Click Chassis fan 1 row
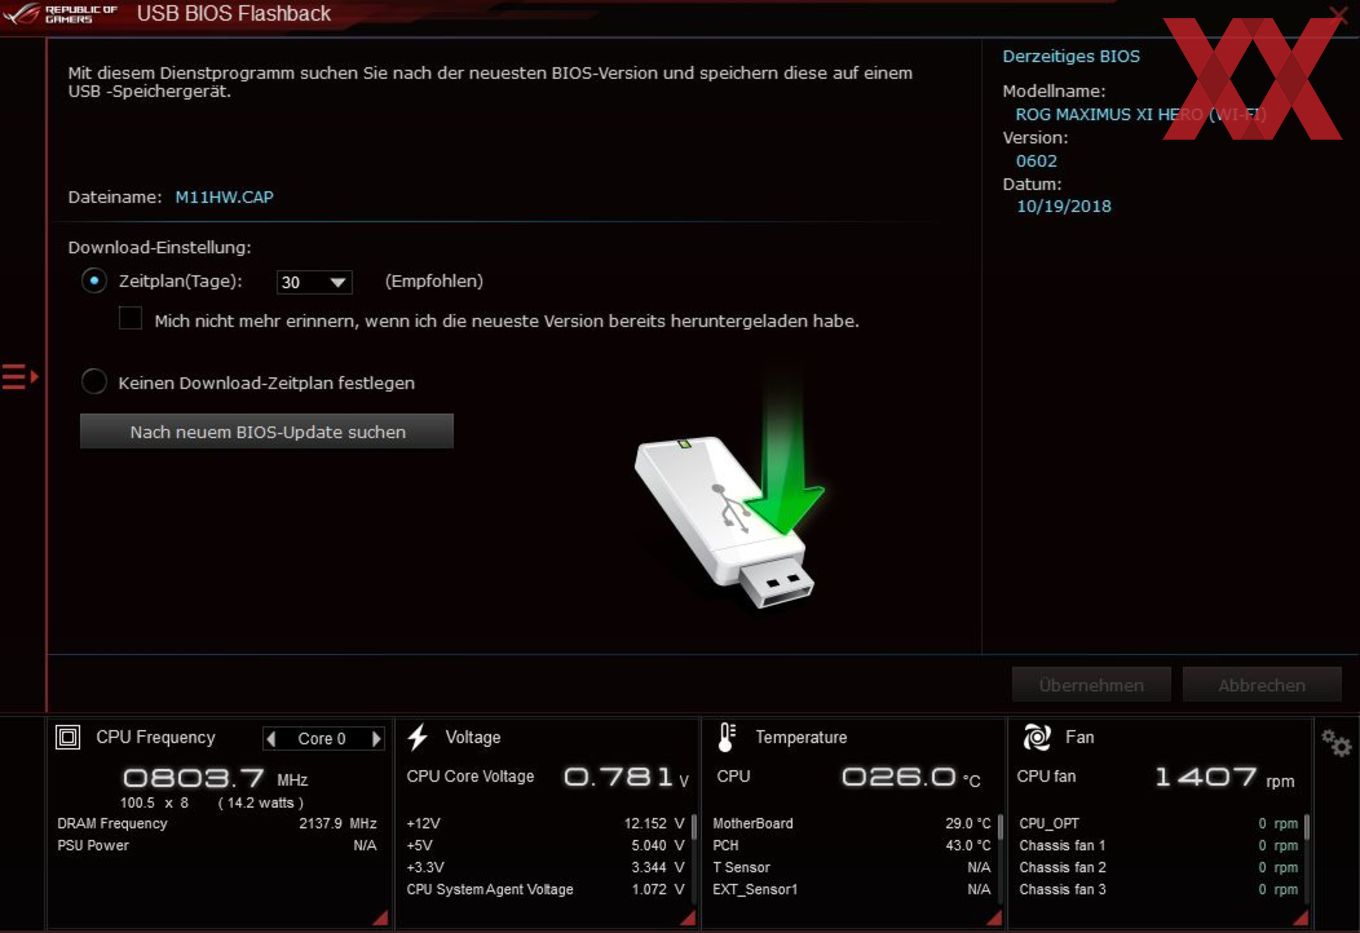This screenshot has width=1360, height=933. tap(1158, 845)
